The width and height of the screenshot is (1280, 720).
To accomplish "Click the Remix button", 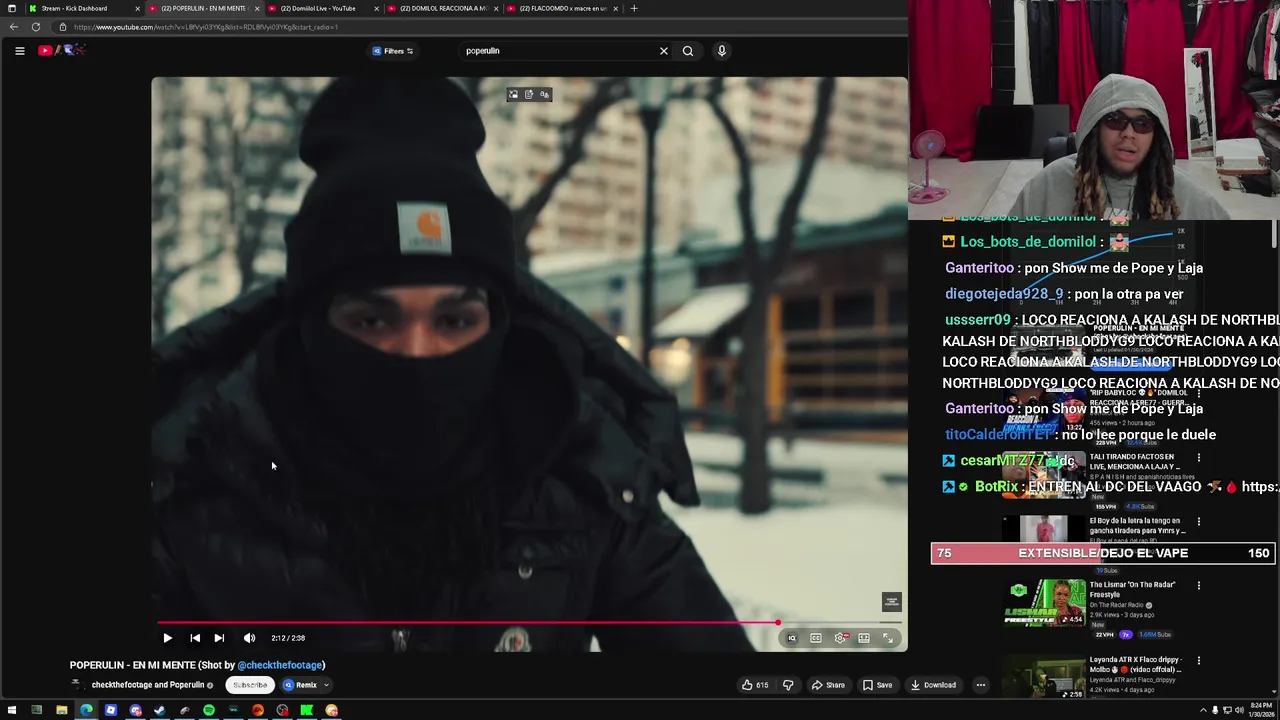I will [300, 685].
